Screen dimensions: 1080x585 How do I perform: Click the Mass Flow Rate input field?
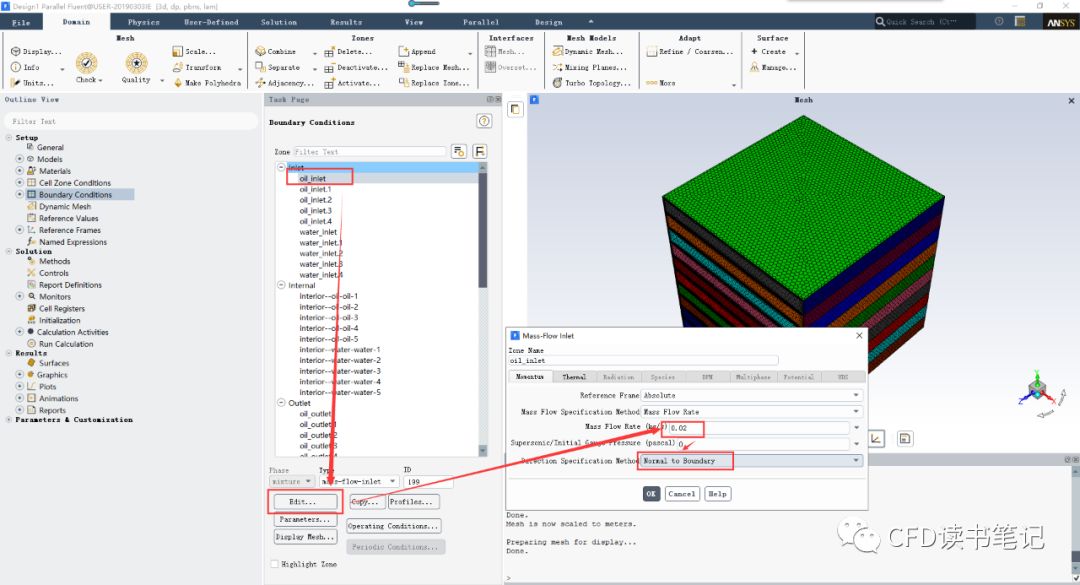point(758,428)
